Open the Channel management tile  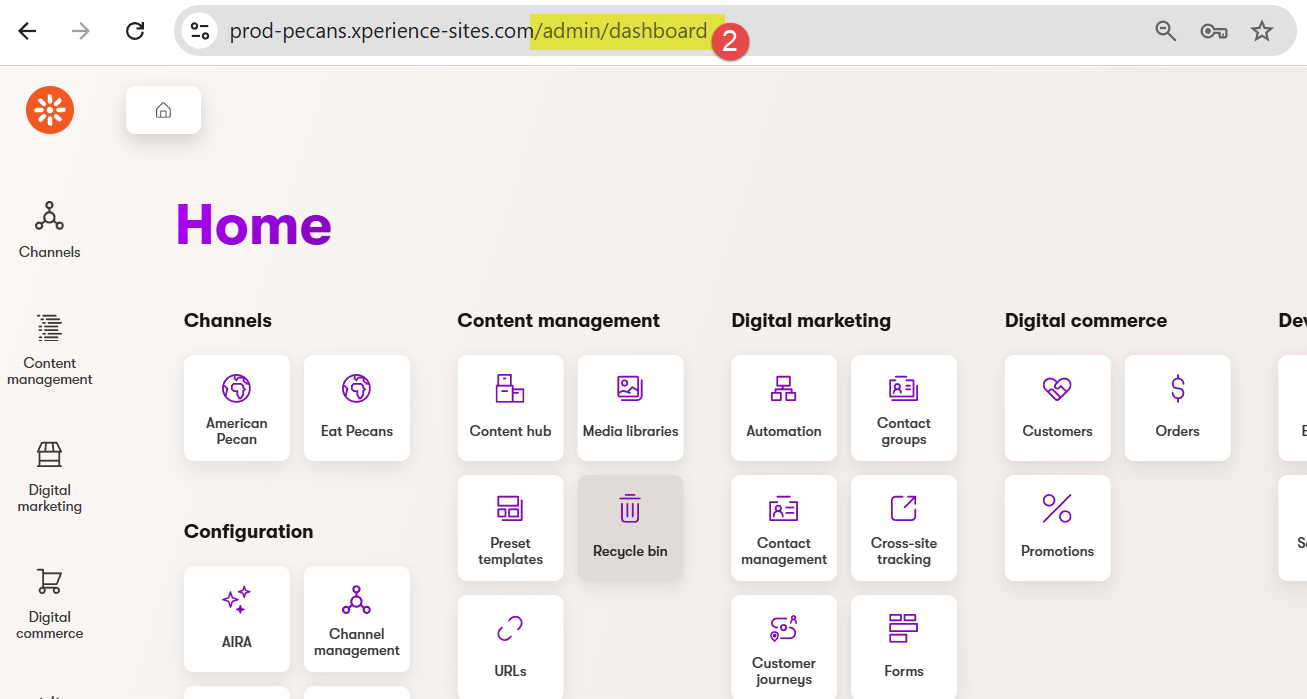pyautogui.click(x=357, y=619)
